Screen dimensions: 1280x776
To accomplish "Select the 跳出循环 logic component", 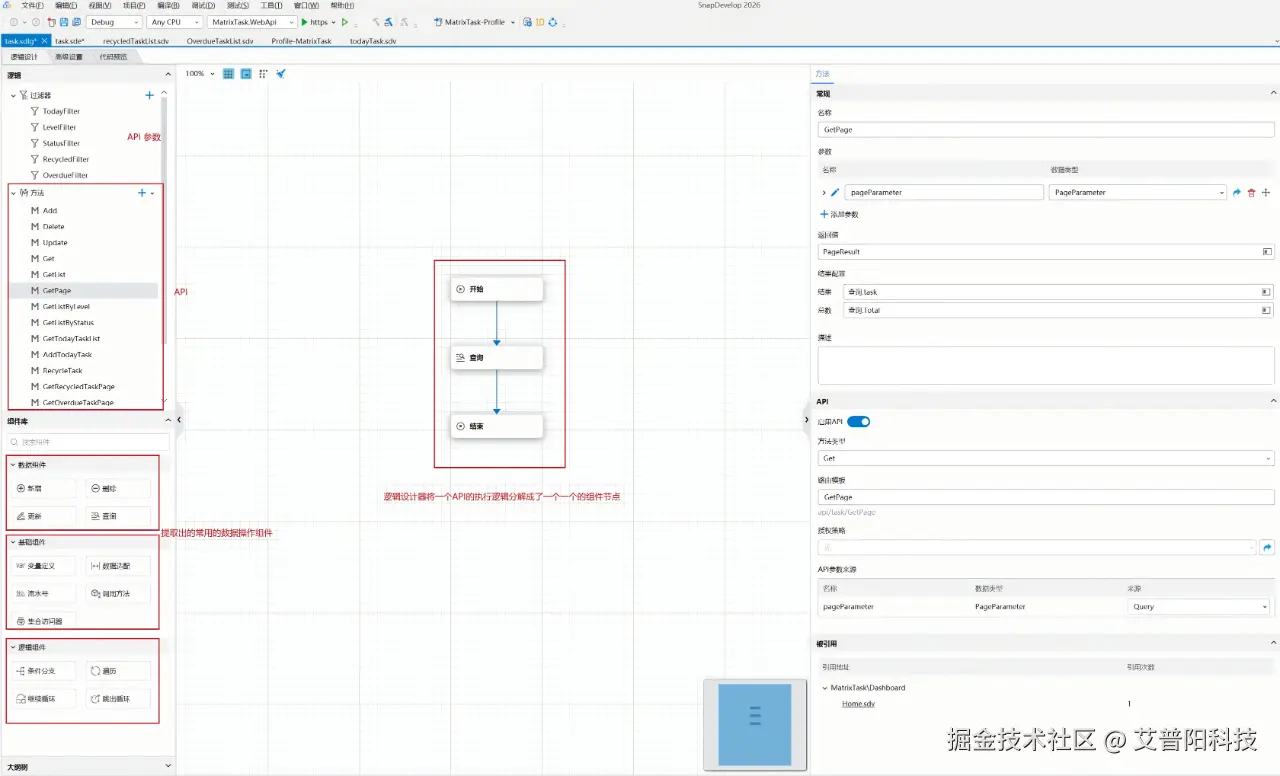I will (119, 699).
